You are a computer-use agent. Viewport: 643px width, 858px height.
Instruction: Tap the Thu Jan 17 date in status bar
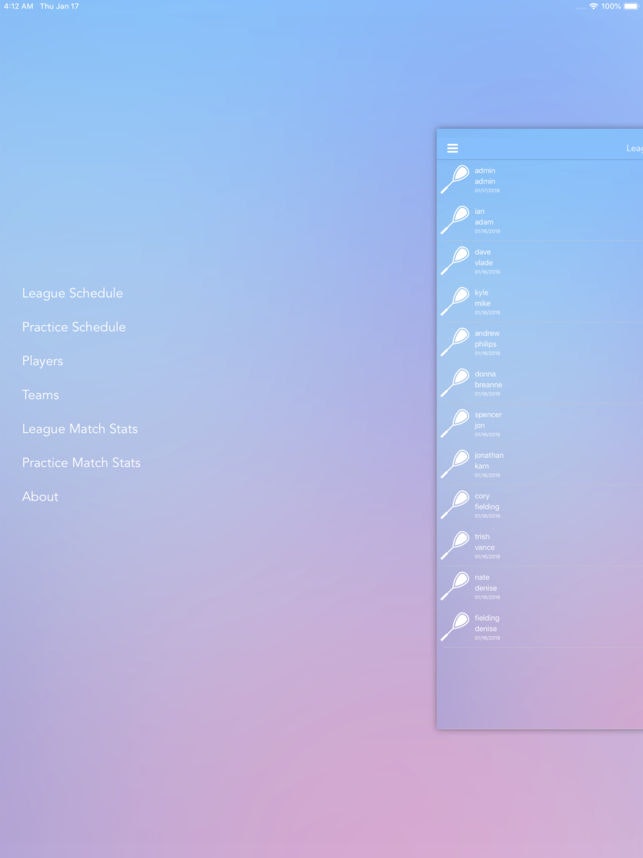[x=59, y=6]
